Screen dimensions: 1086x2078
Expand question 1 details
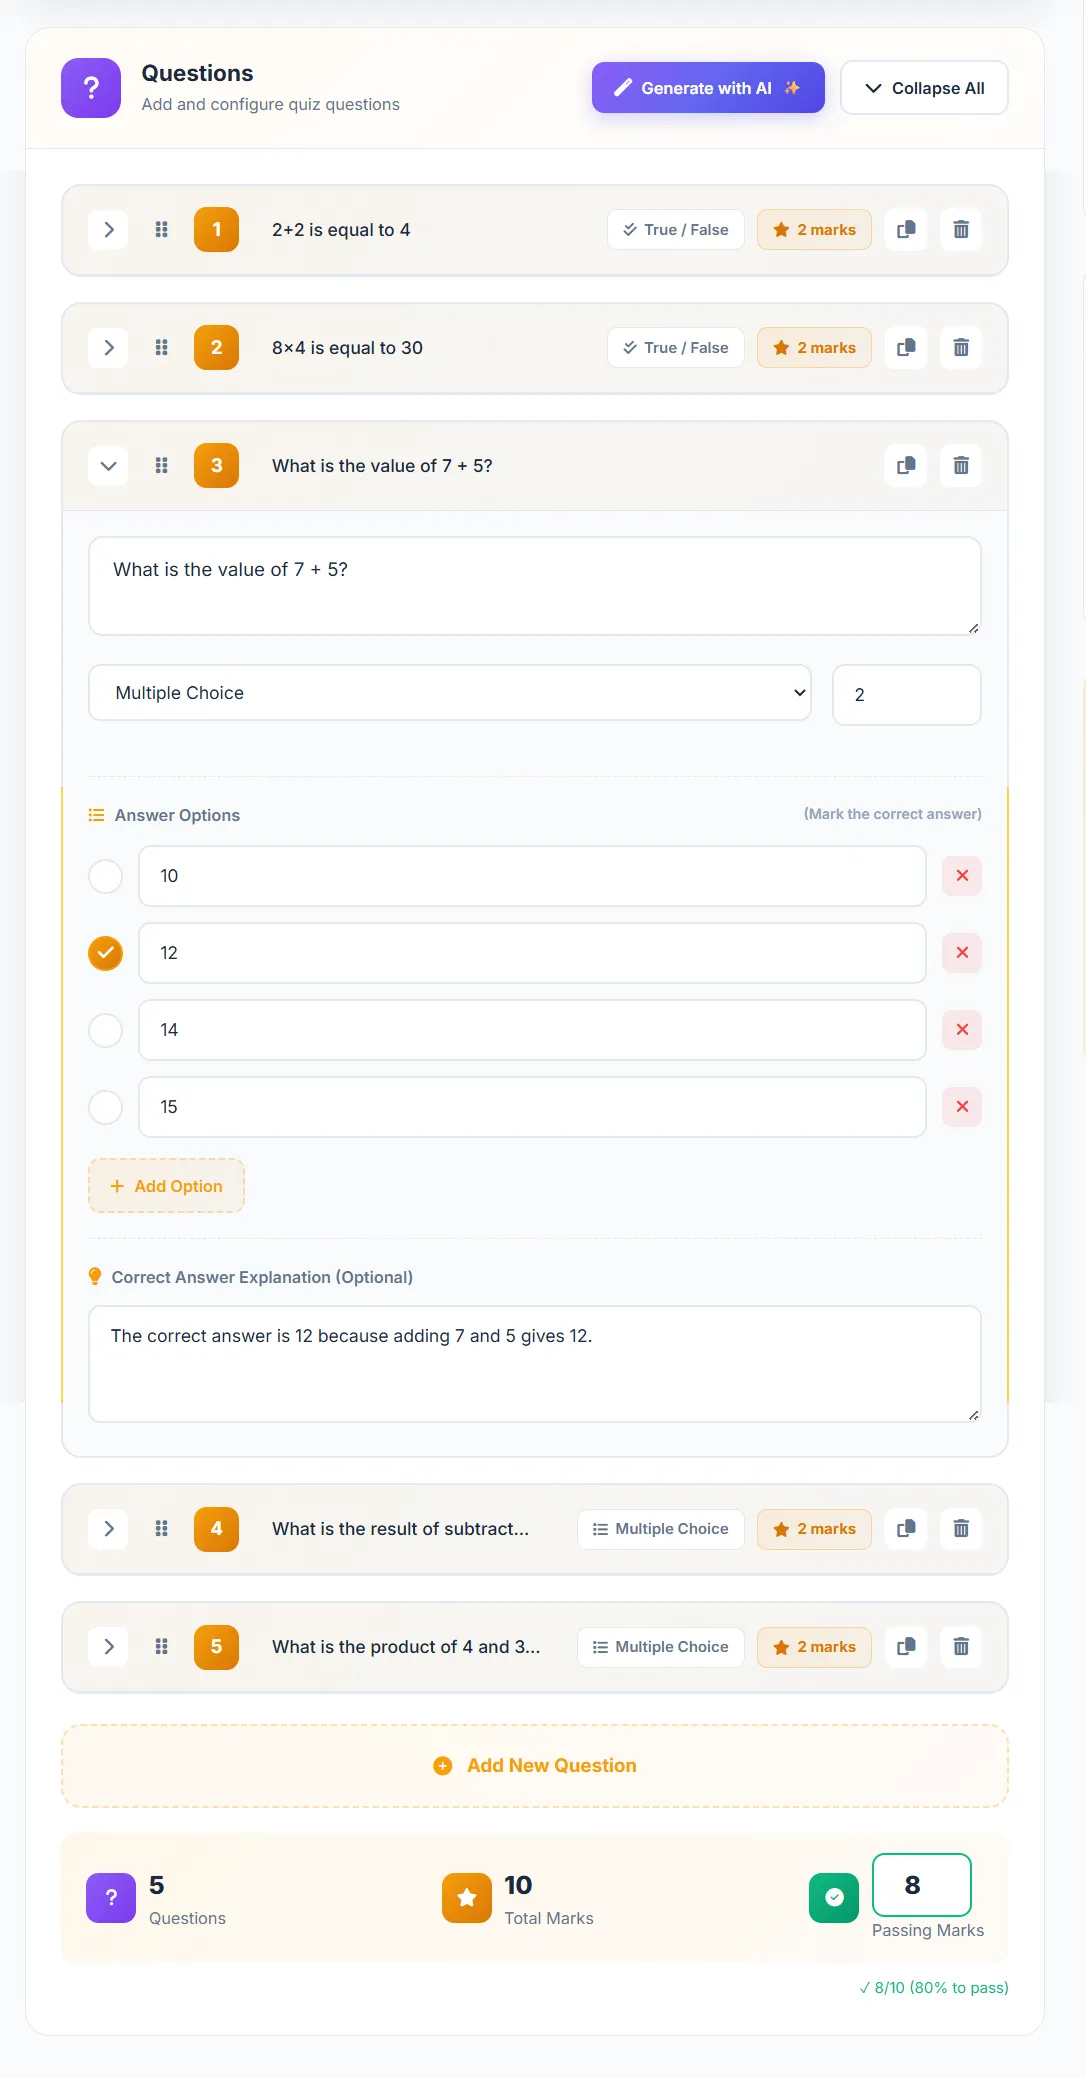[x=109, y=230]
